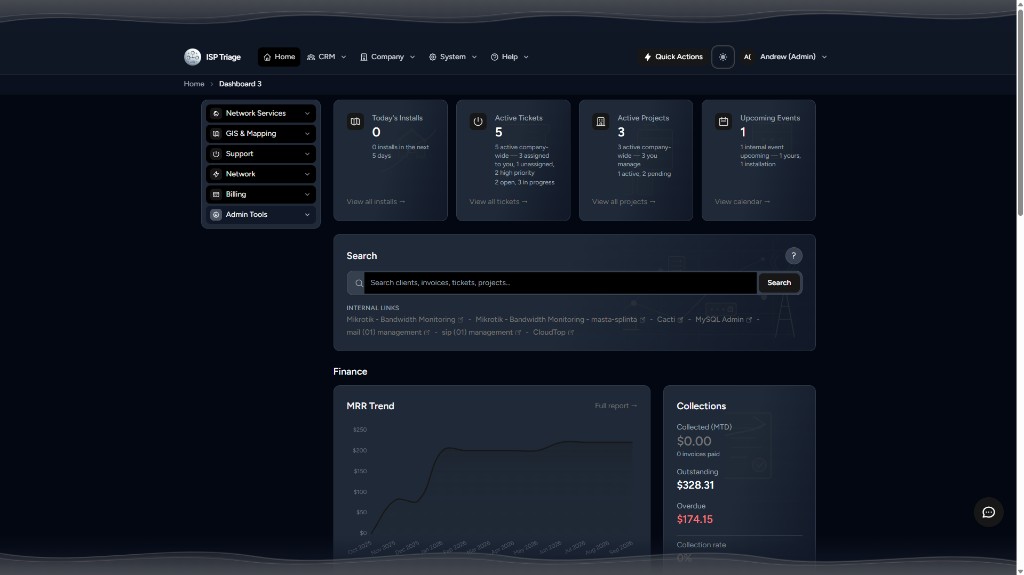Click the Billing sidebar icon
The height and width of the screenshot is (575, 1024).
click(x=216, y=195)
